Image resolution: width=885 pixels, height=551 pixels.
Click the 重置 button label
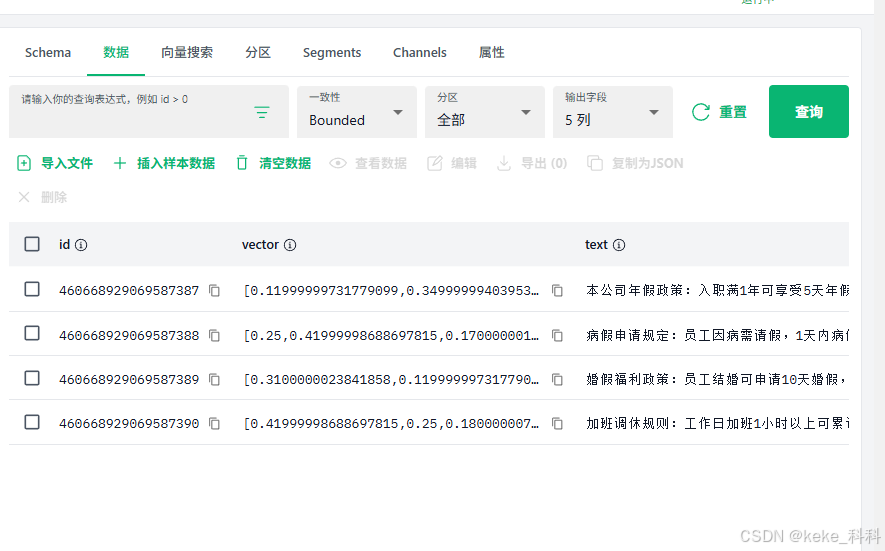[x=733, y=112]
